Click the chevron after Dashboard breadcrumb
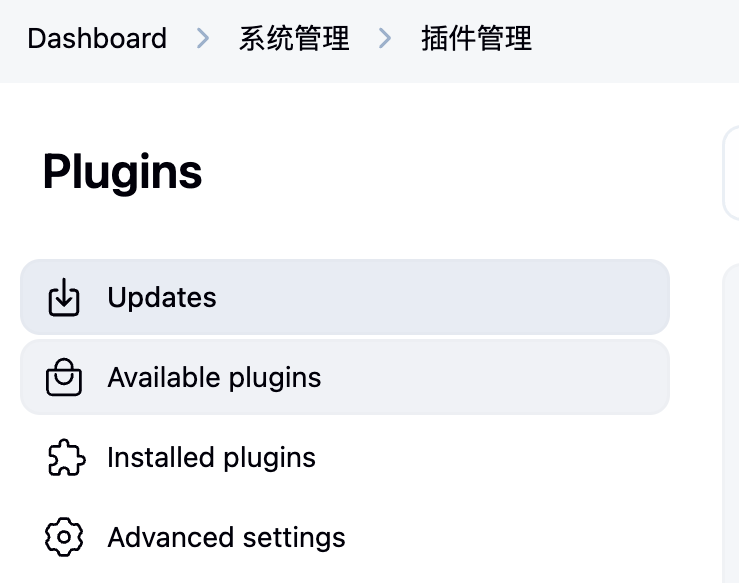The image size is (739, 583). click(203, 39)
